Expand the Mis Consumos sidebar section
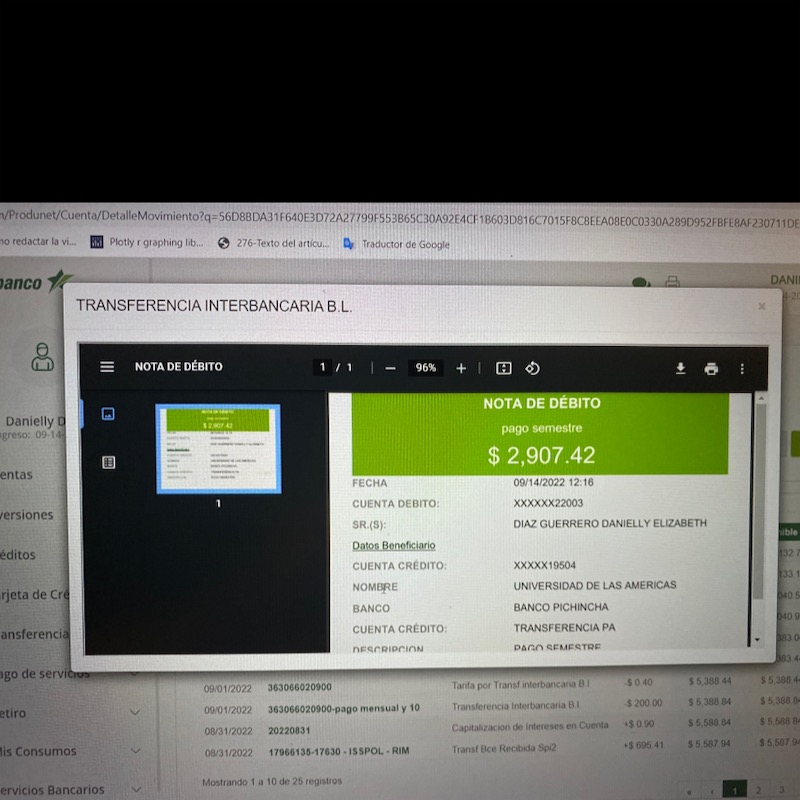 [135, 751]
